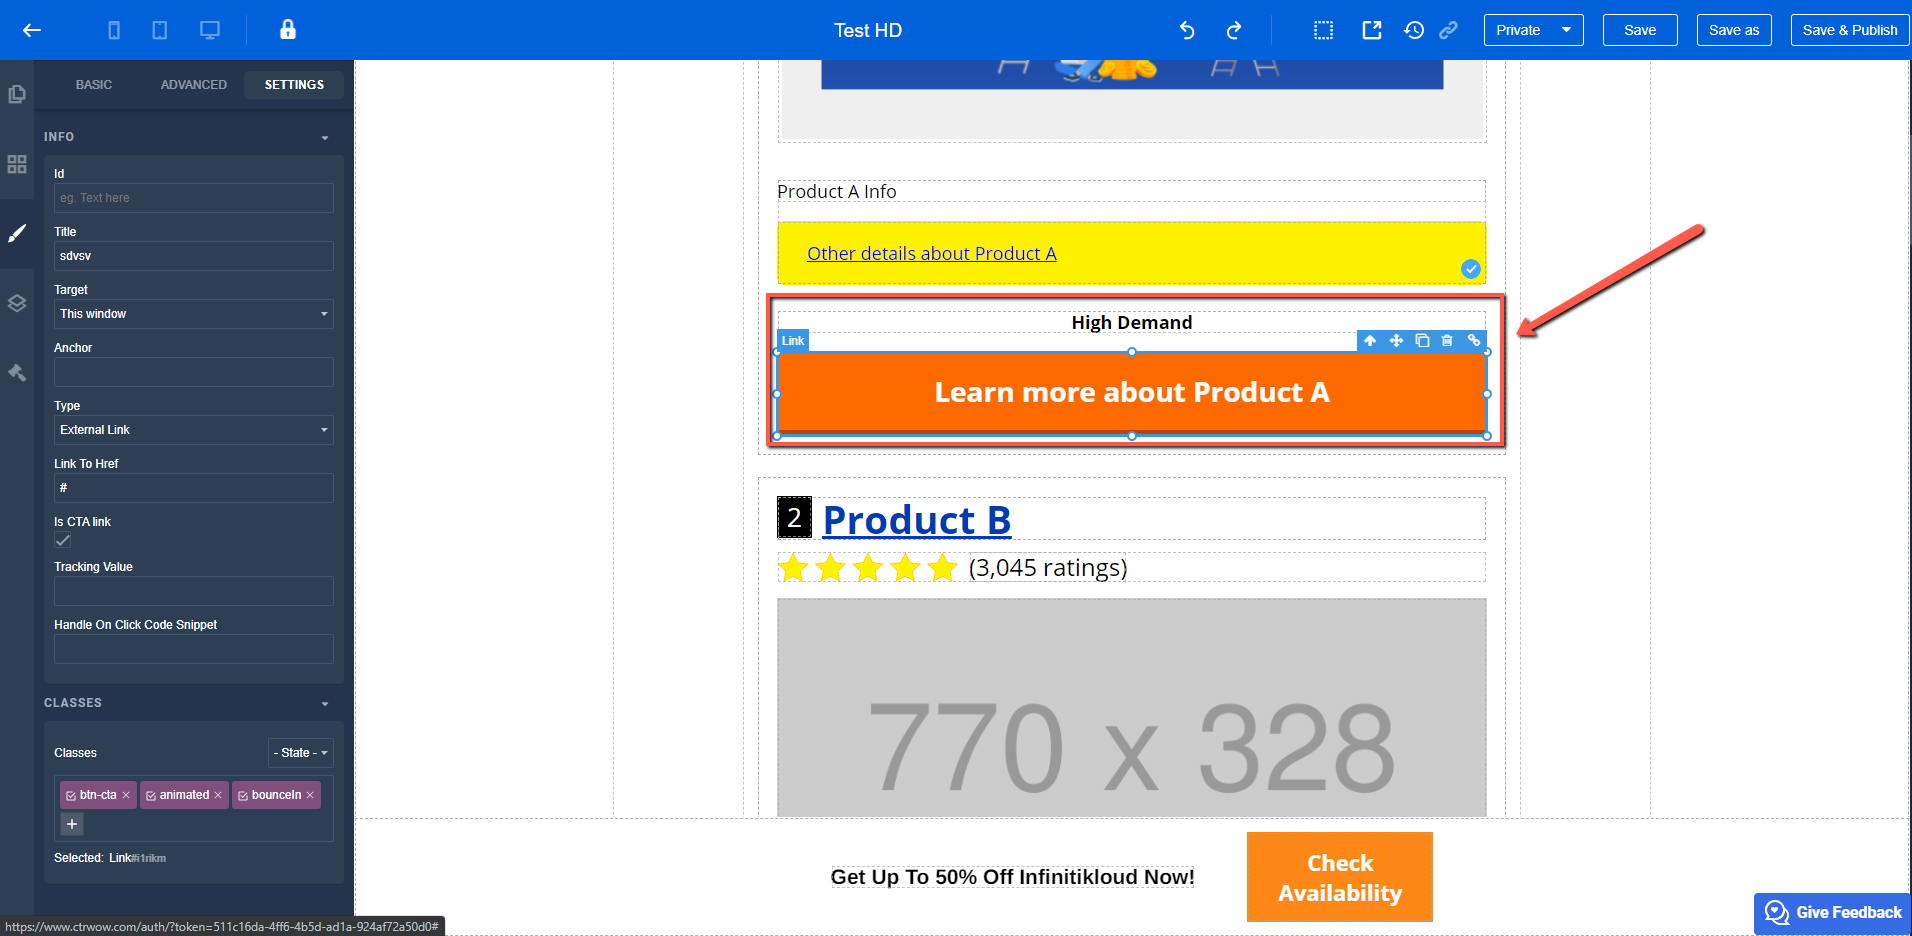Redo the last action
This screenshot has height=936, width=1912.
pyautogui.click(x=1234, y=30)
